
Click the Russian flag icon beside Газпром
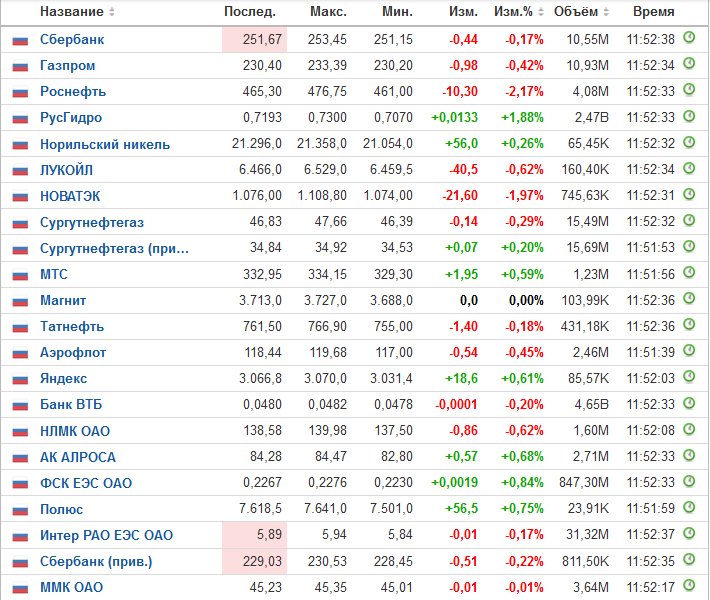tap(20, 67)
